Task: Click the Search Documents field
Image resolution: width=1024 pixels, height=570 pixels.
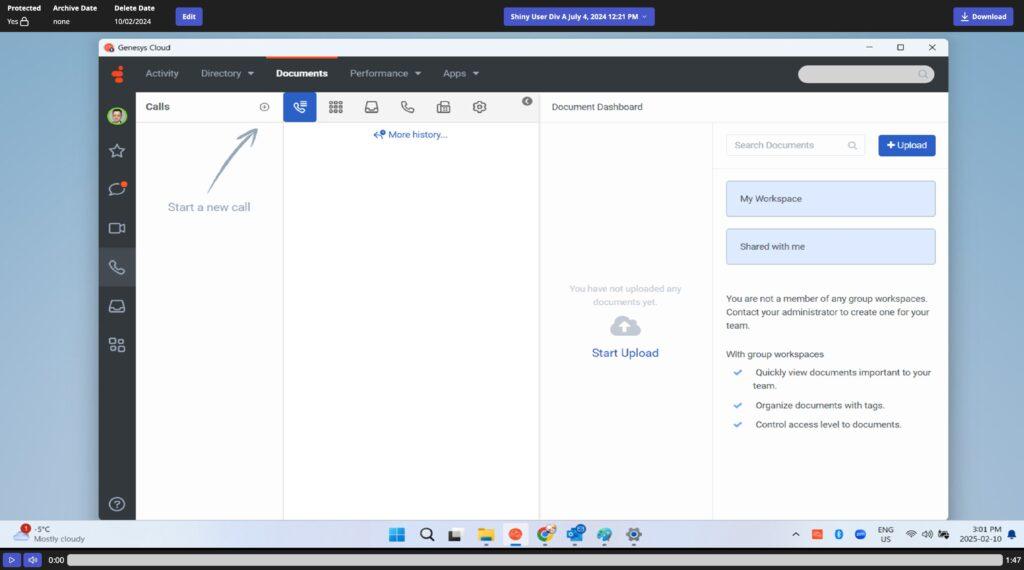Action: point(788,145)
